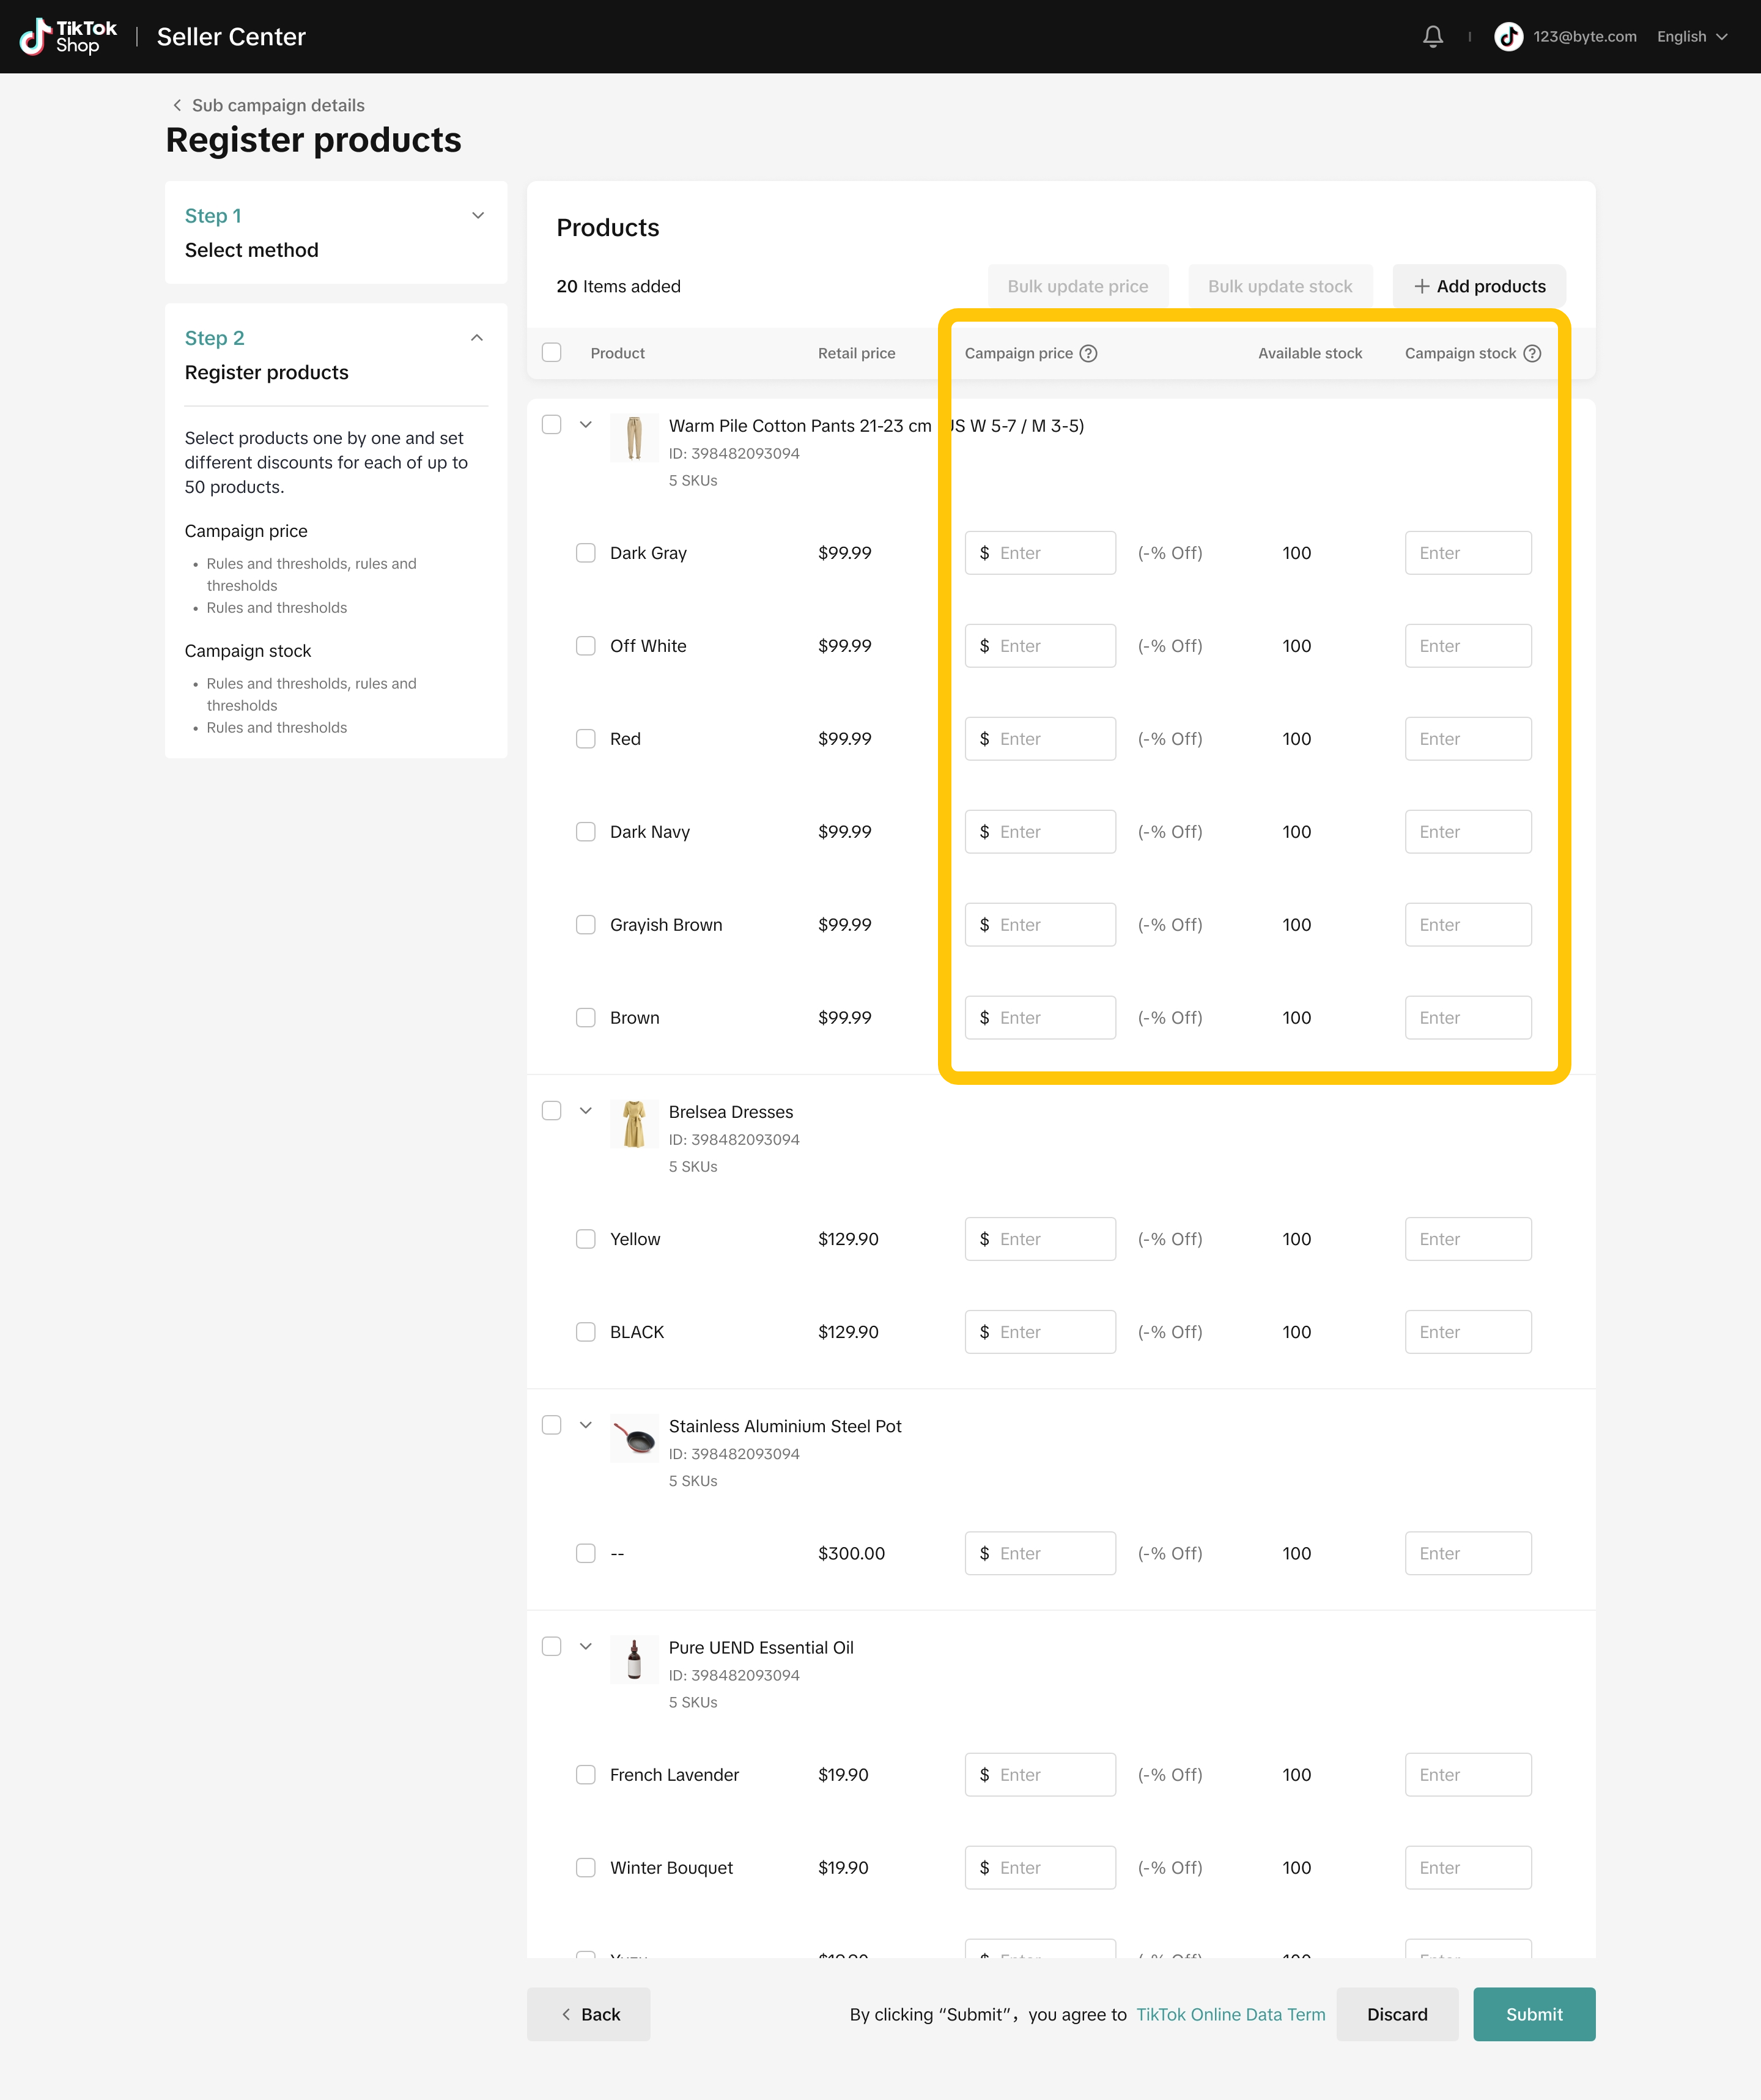The width and height of the screenshot is (1761, 2100).
Task: Click back arrow to Sub campaign details
Action: coord(177,105)
